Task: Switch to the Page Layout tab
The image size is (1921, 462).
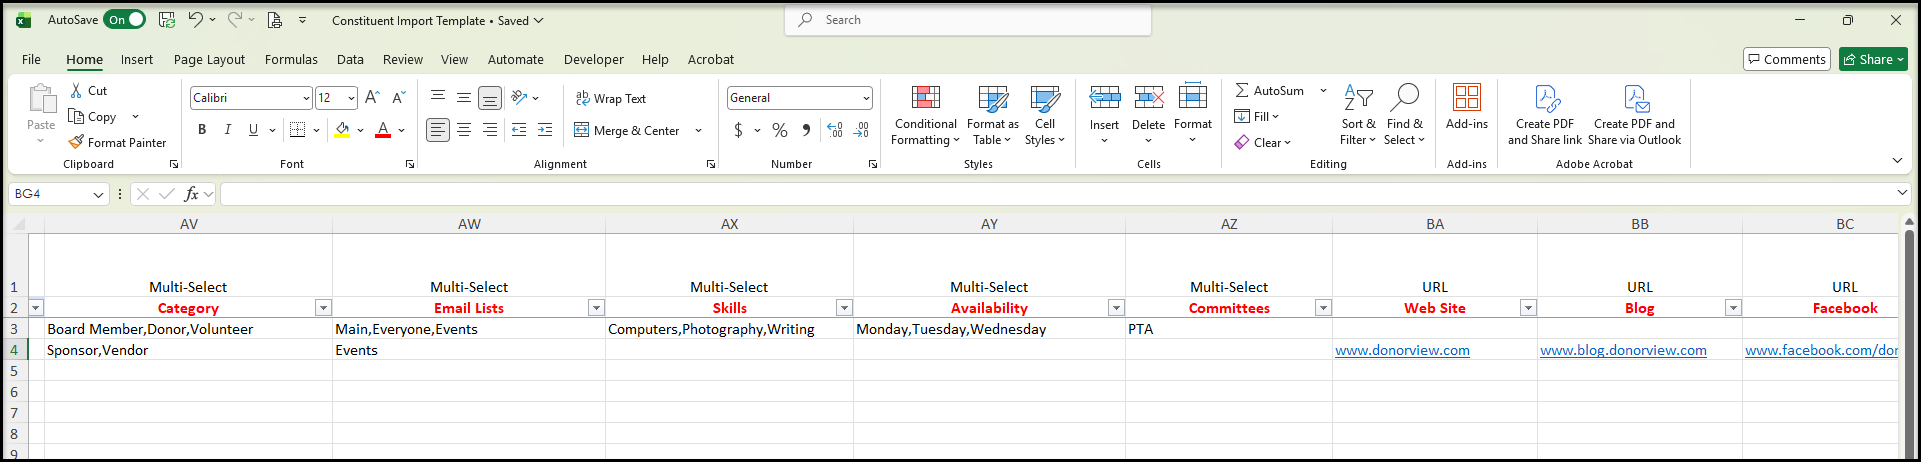Action: tap(209, 60)
